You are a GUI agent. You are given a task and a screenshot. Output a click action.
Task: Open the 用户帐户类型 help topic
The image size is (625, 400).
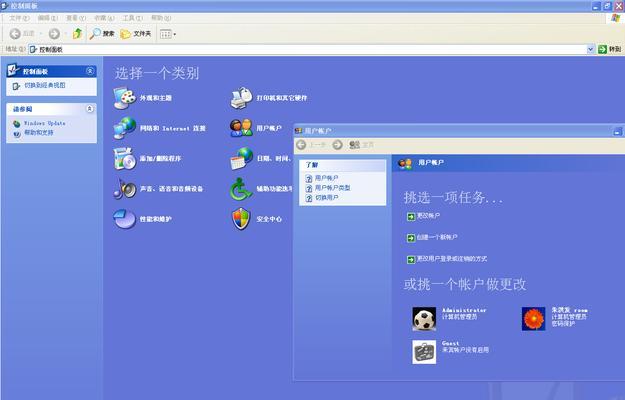pos(332,188)
